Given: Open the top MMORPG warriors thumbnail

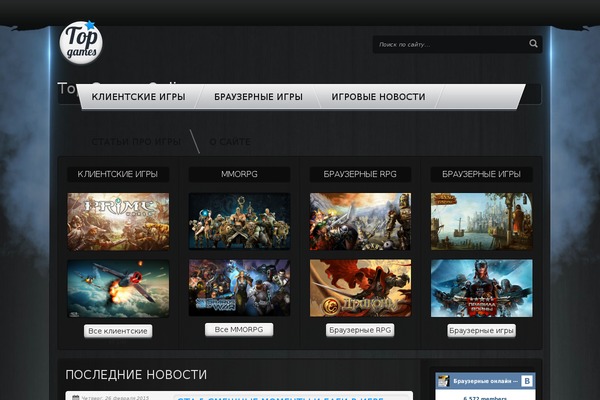Looking at the screenshot, I should click(239, 222).
